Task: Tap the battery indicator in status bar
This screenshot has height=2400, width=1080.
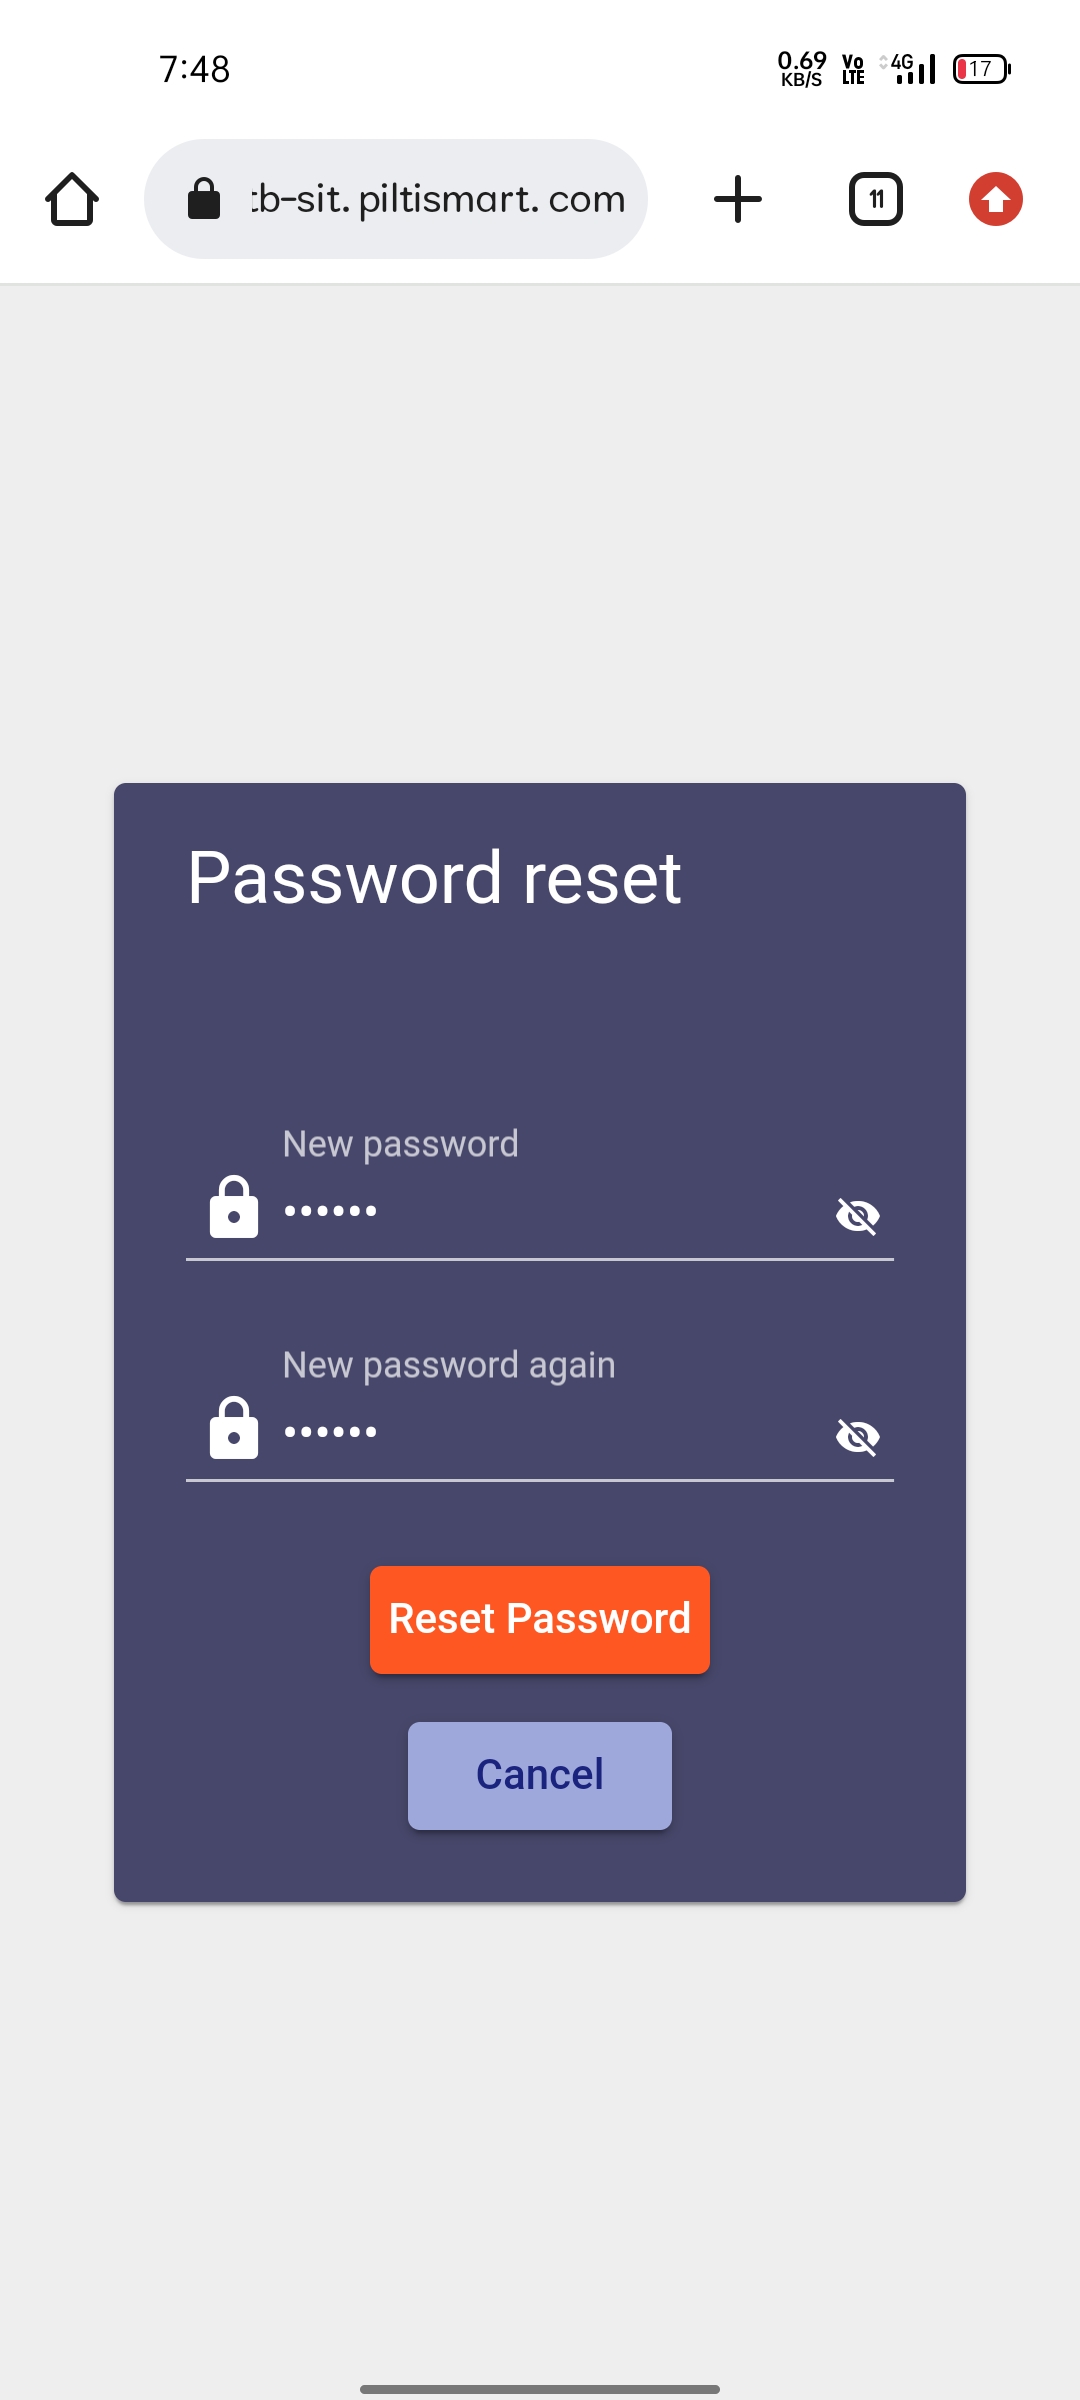Action: (x=982, y=69)
